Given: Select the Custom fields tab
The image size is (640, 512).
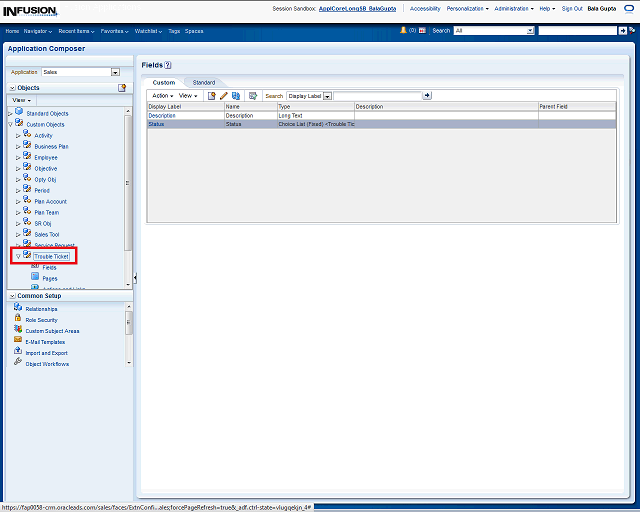Looking at the screenshot, I should coord(164,82).
